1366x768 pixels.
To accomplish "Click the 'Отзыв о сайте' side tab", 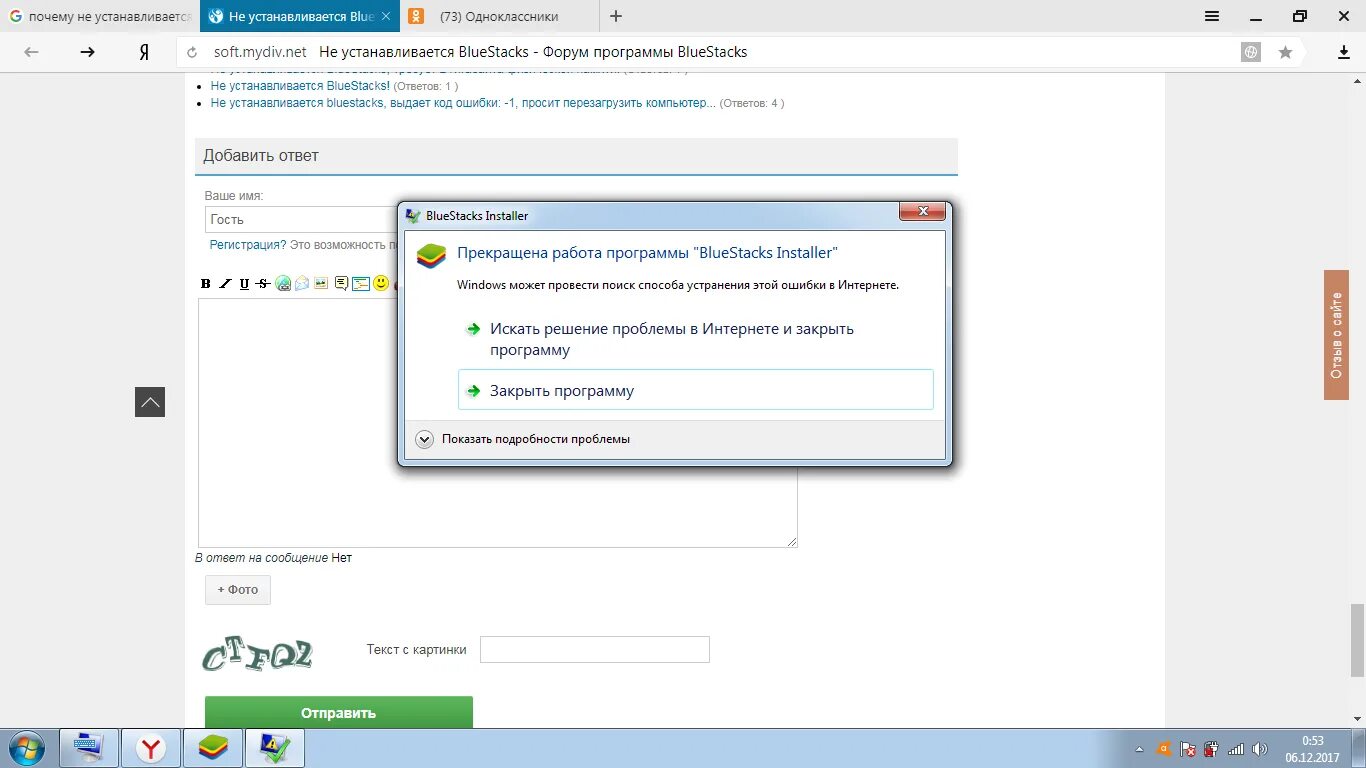I will [x=1337, y=335].
